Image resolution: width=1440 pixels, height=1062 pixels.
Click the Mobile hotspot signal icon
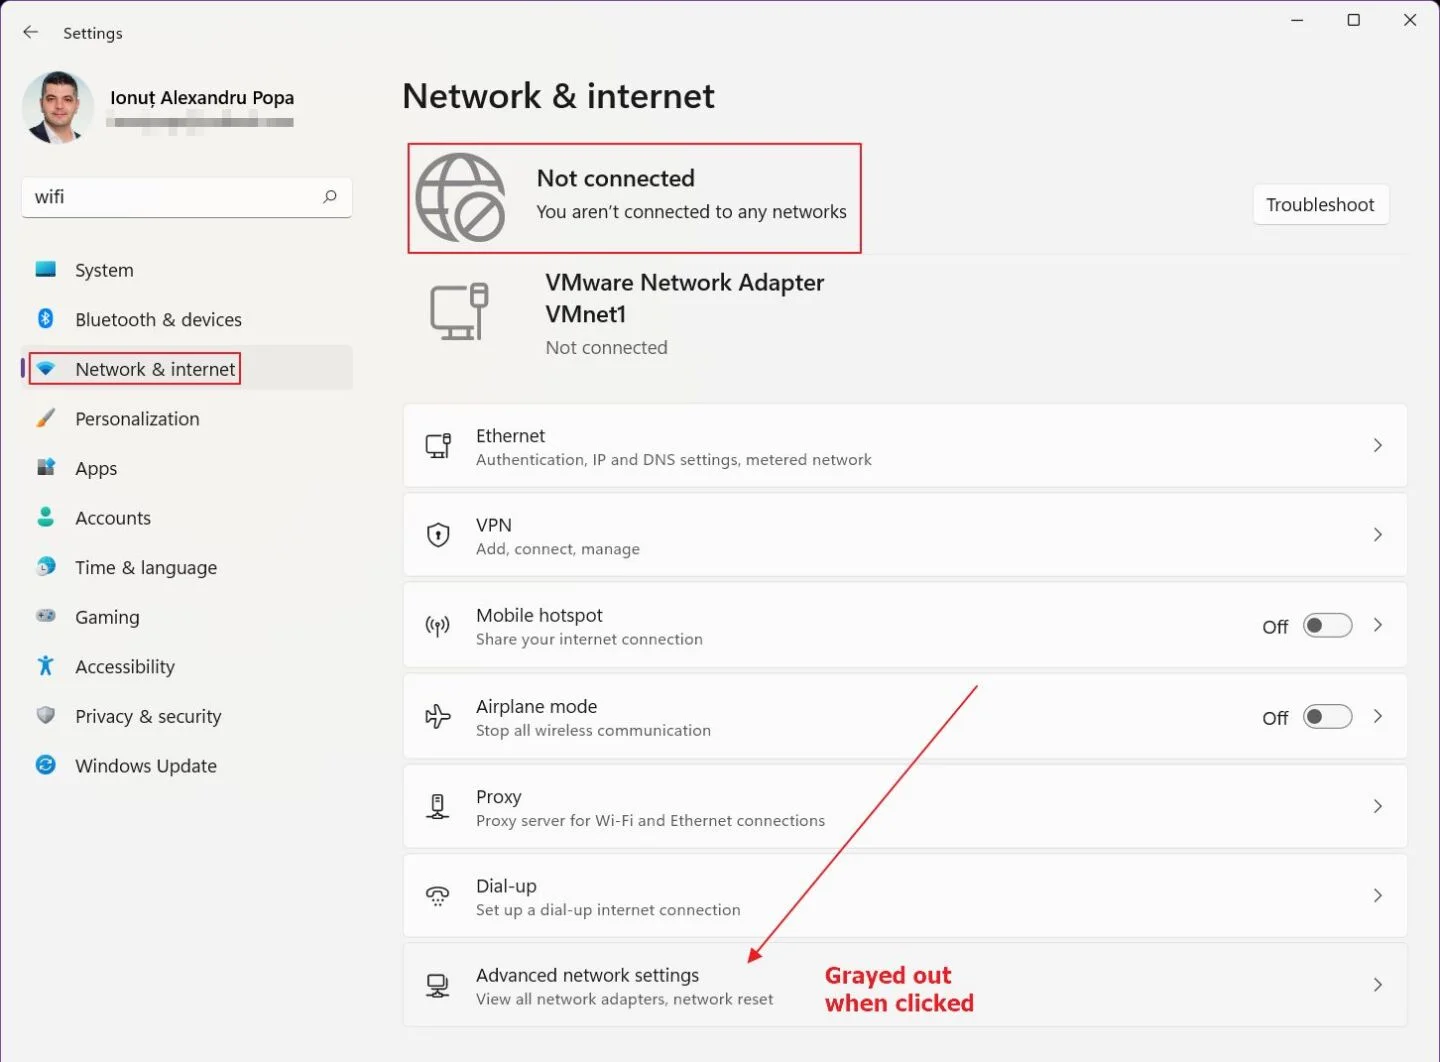[x=438, y=625]
